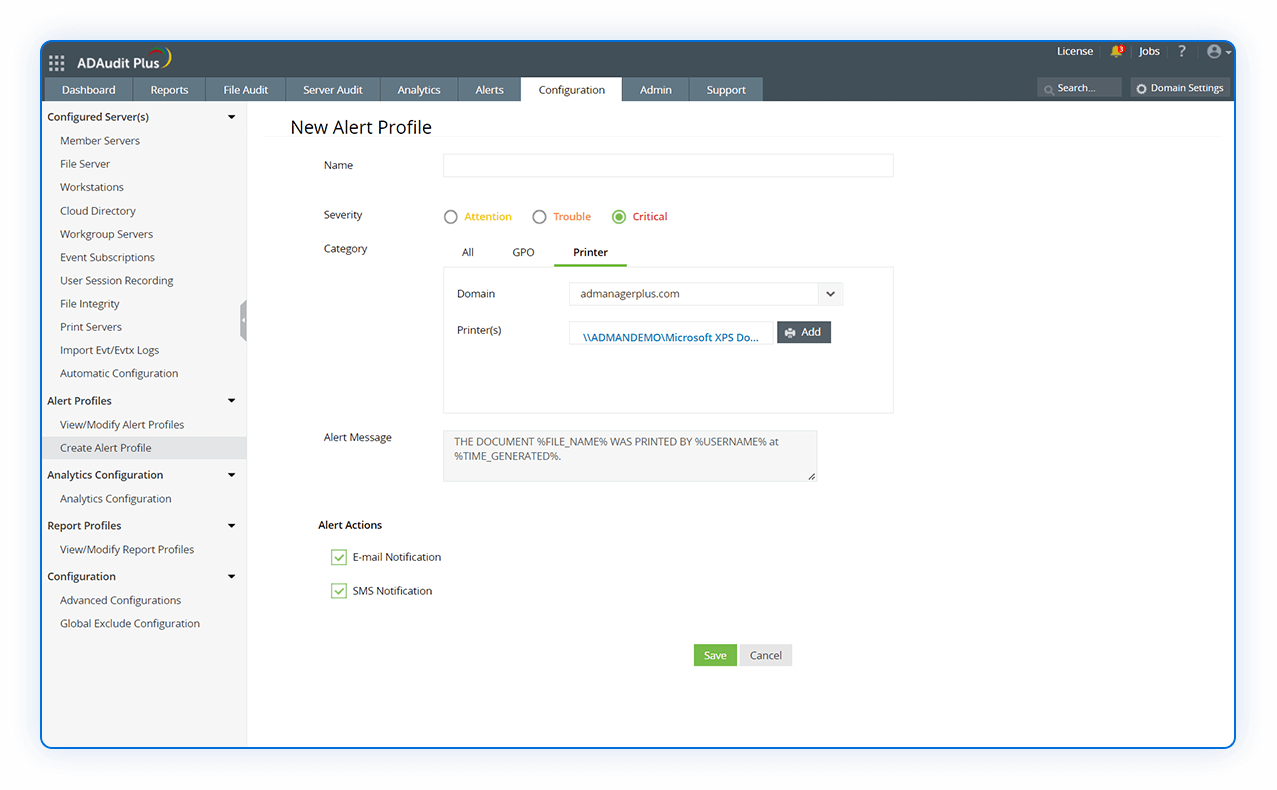Screen dimensions: 1277x790
Task: Open Workstations in the sidebar
Action: coord(92,187)
